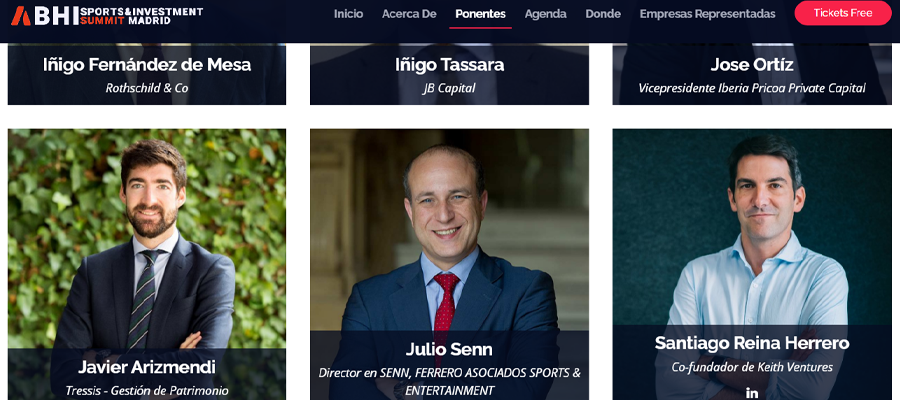Navigate to the Donde section

tap(603, 14)
